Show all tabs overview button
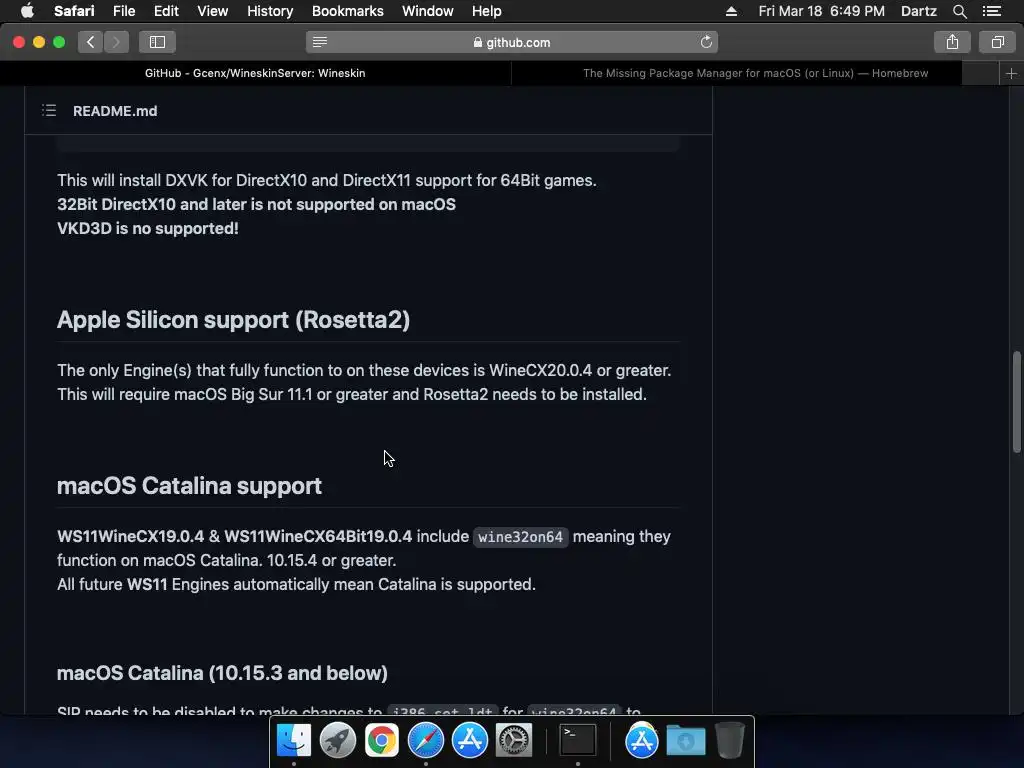 997,42
